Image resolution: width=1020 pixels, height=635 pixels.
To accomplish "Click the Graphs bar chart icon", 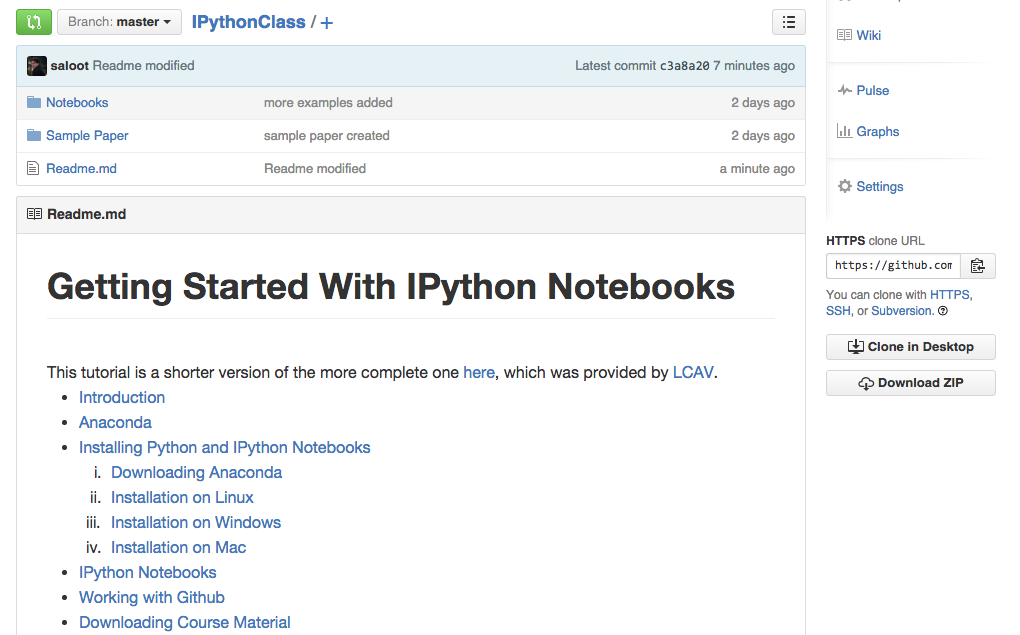I will (x=845, y=131).
